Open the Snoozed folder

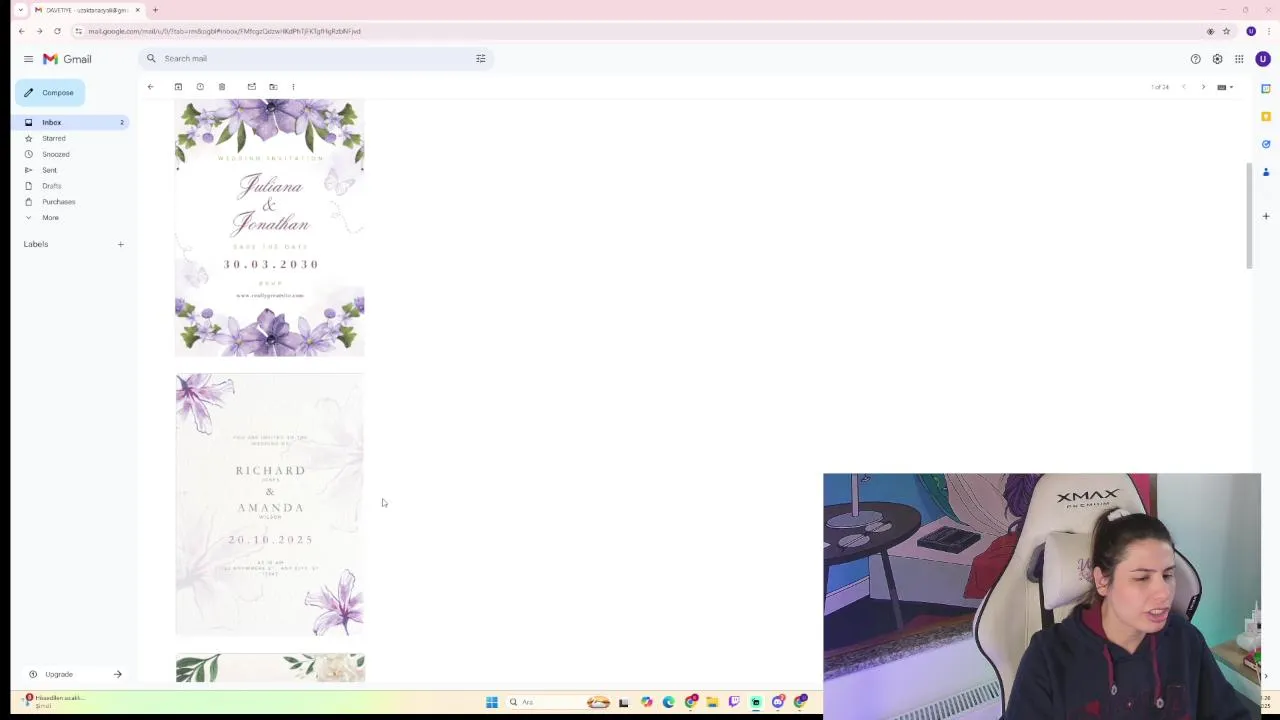(56, 154)
